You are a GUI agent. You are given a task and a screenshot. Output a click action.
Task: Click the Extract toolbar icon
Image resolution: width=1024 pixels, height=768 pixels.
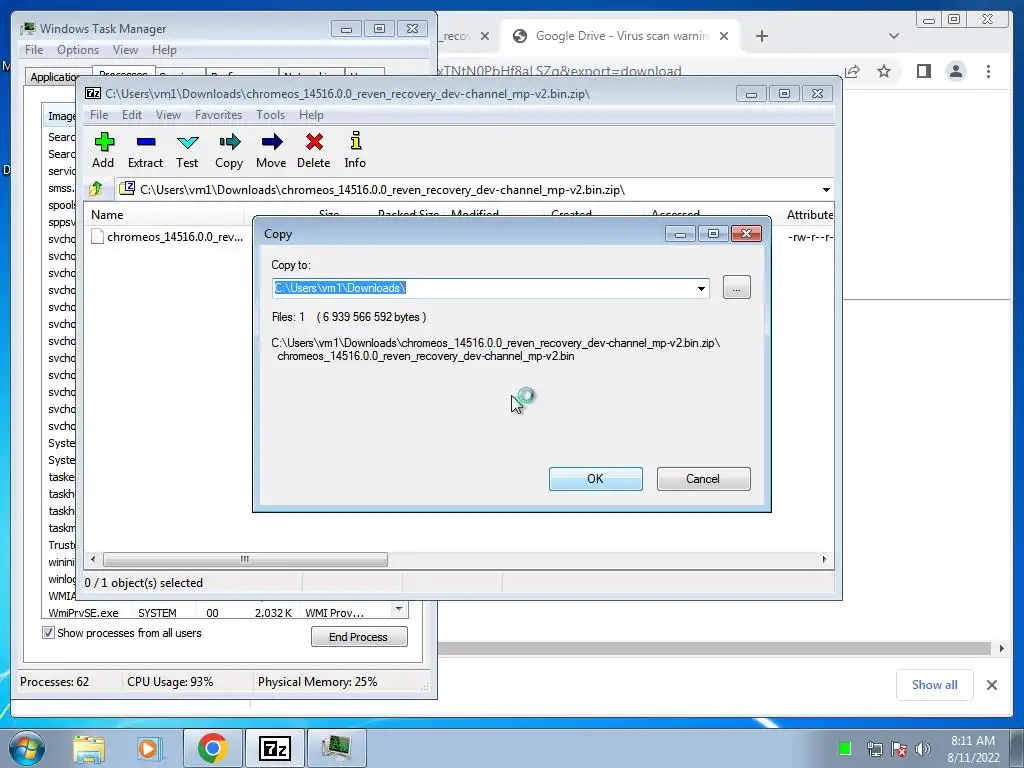tap(145, 150)
